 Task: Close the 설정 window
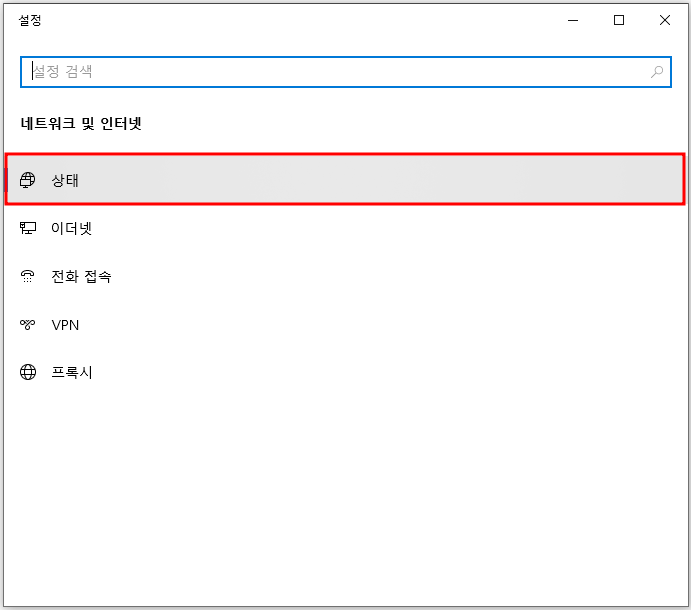click(x=665, y=20)
